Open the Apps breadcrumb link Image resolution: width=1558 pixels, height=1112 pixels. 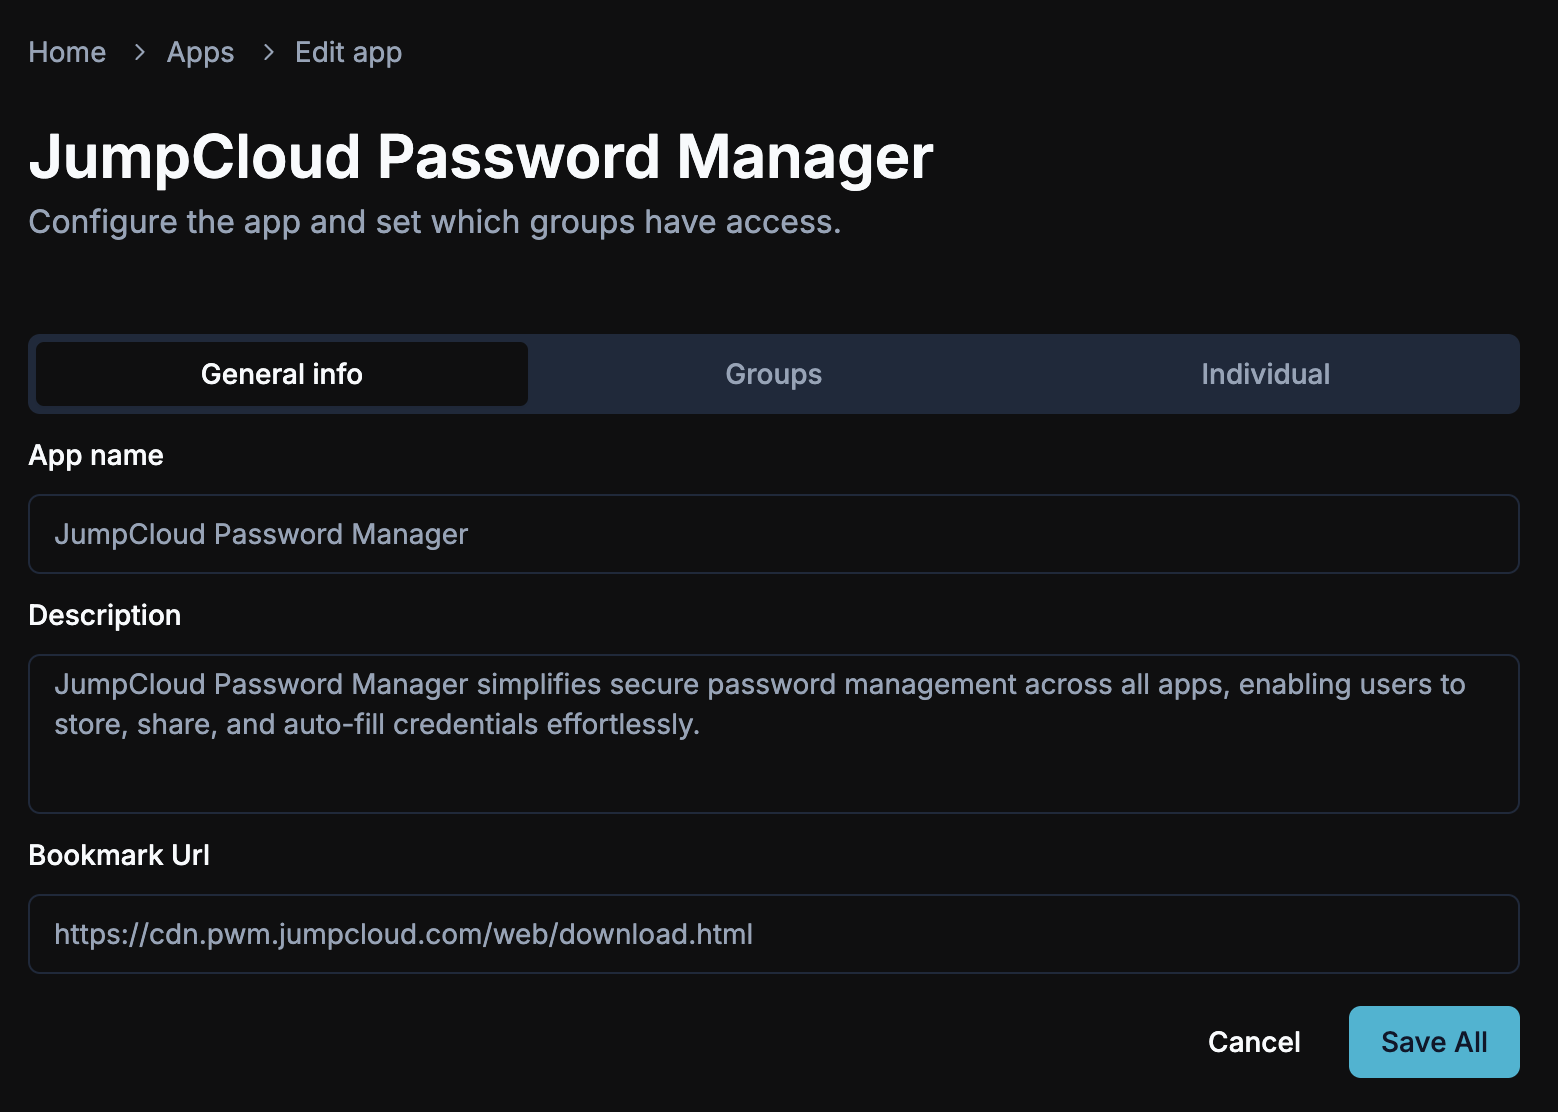click(x=200, y=52)
